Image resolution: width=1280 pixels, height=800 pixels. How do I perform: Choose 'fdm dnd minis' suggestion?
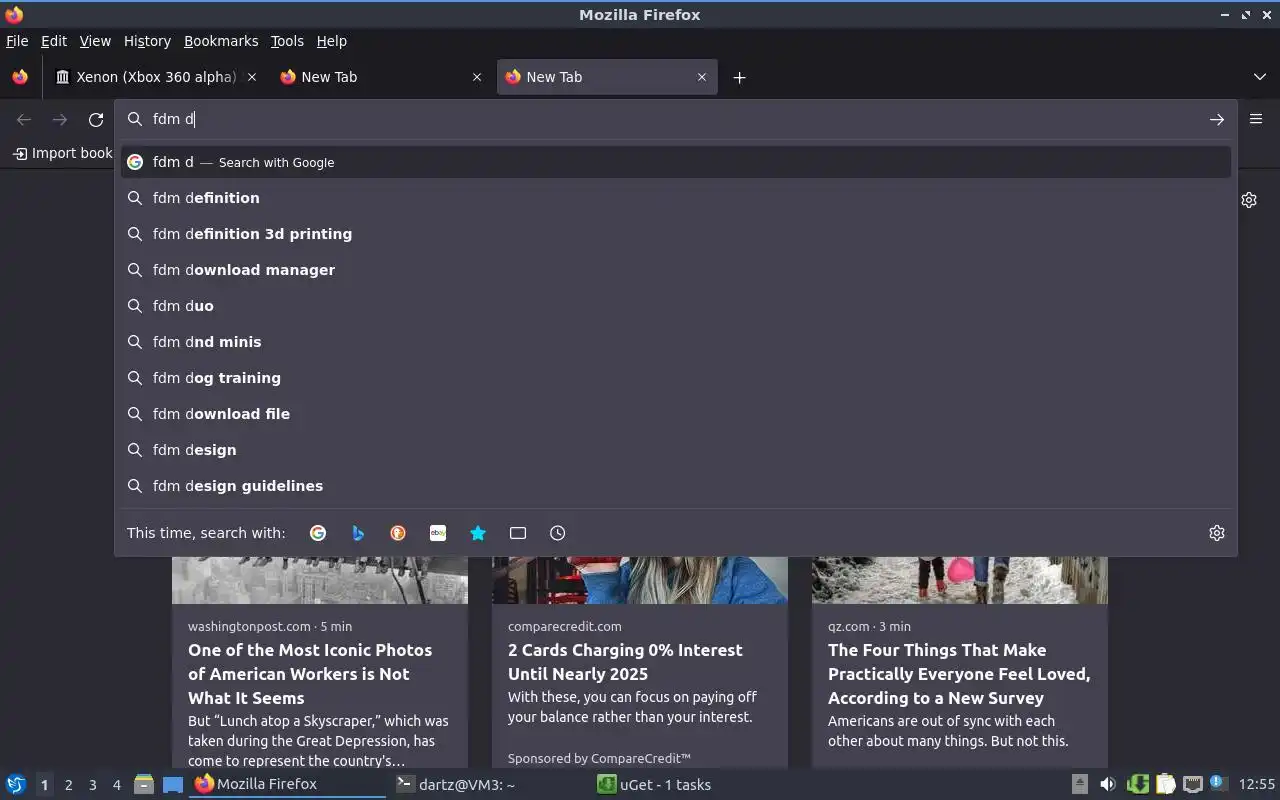pos(676,342)
